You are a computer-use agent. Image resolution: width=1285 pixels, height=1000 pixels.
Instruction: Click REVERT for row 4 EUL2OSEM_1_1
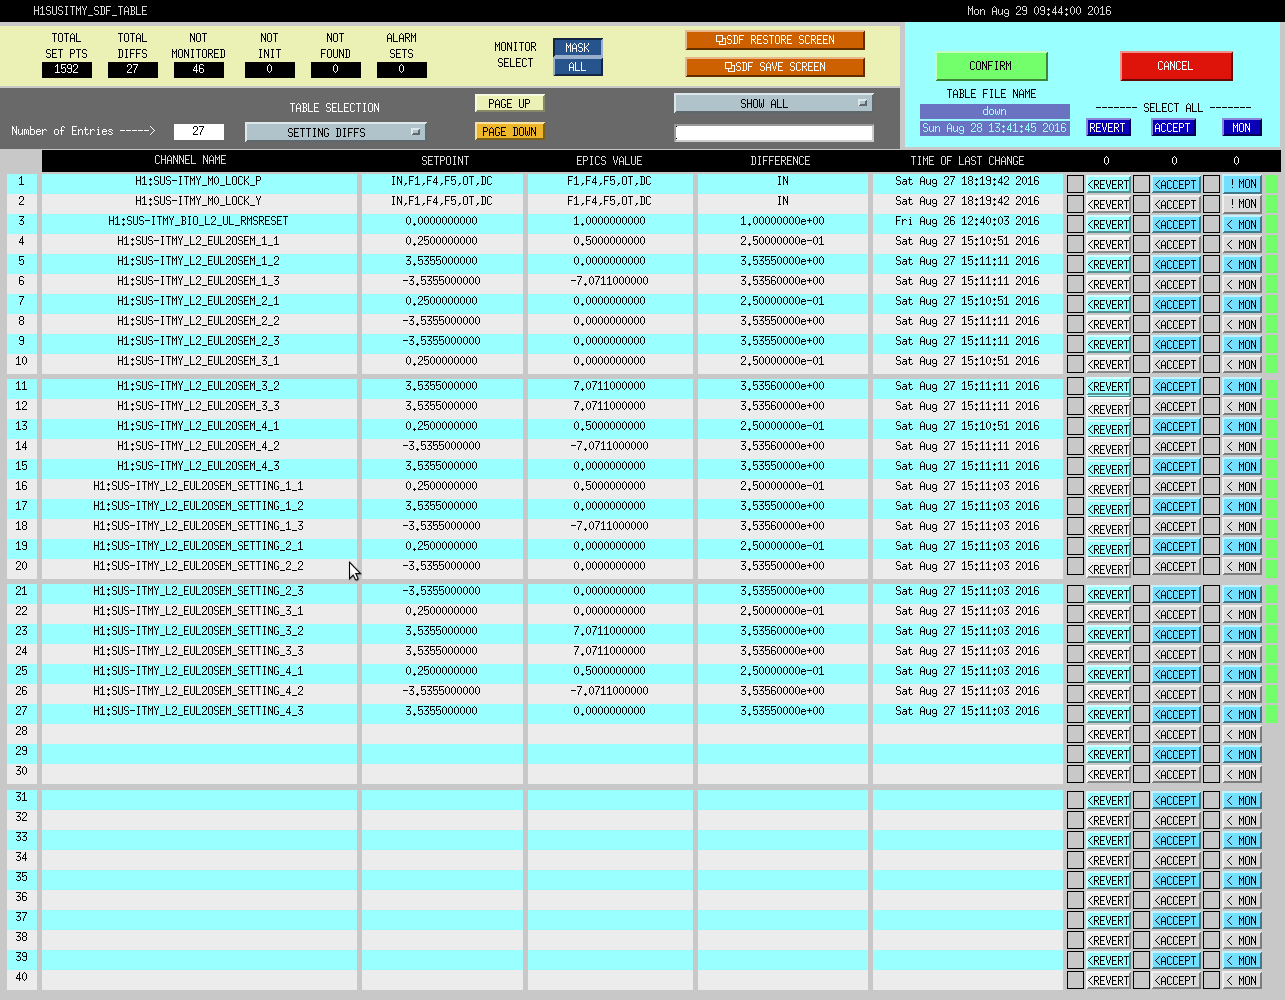pyautogui.click(x=1108, y=244)
